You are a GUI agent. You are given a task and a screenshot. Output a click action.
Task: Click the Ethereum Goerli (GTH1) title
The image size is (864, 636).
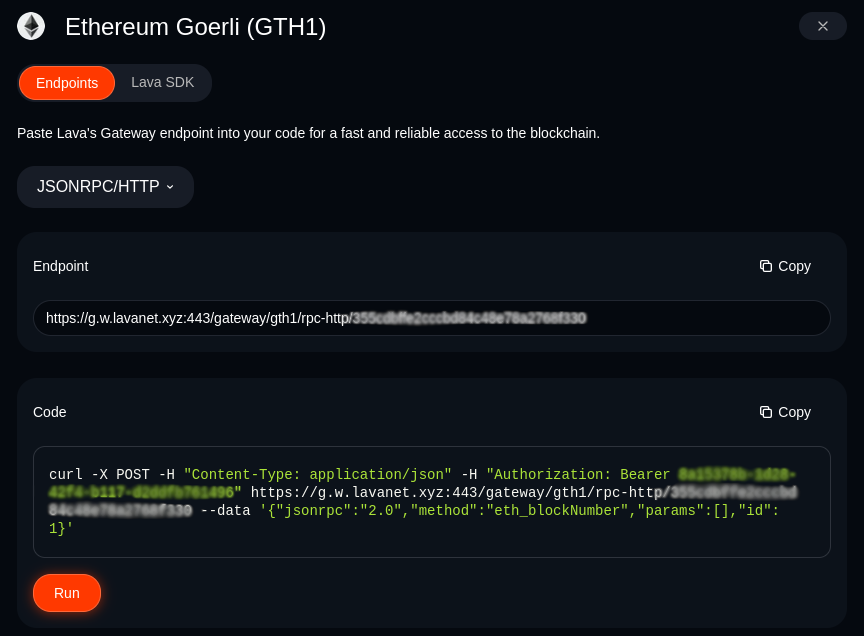195,27
